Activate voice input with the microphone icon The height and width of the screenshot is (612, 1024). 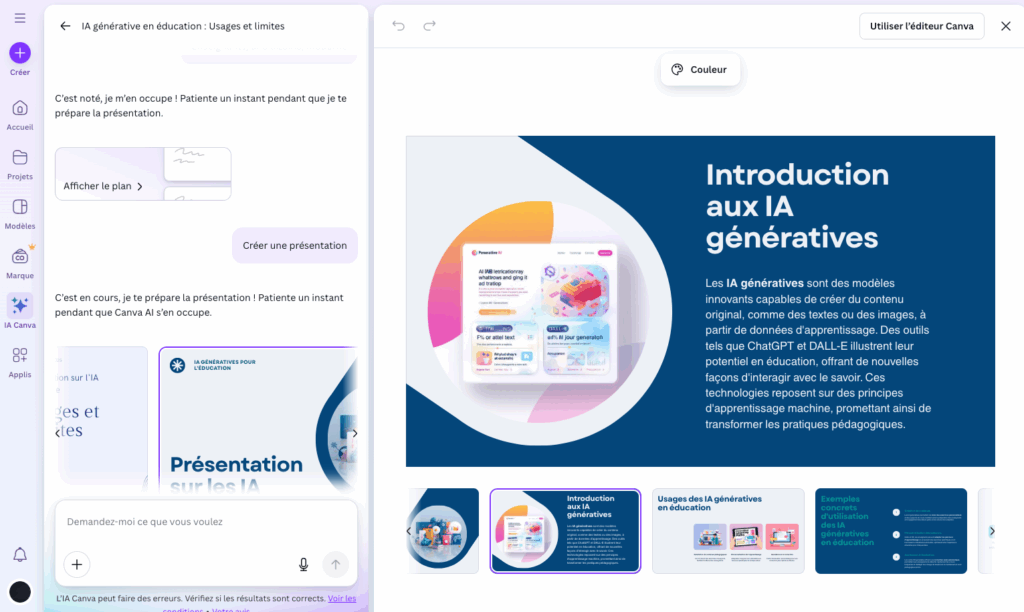coord(303,564)
